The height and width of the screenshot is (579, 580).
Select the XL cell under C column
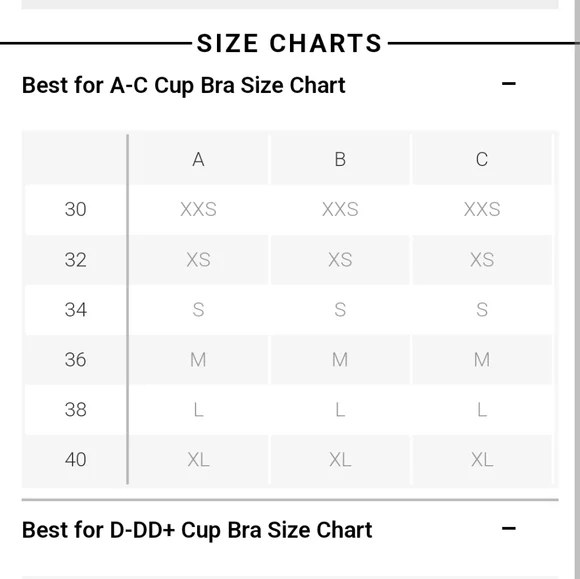482,460
